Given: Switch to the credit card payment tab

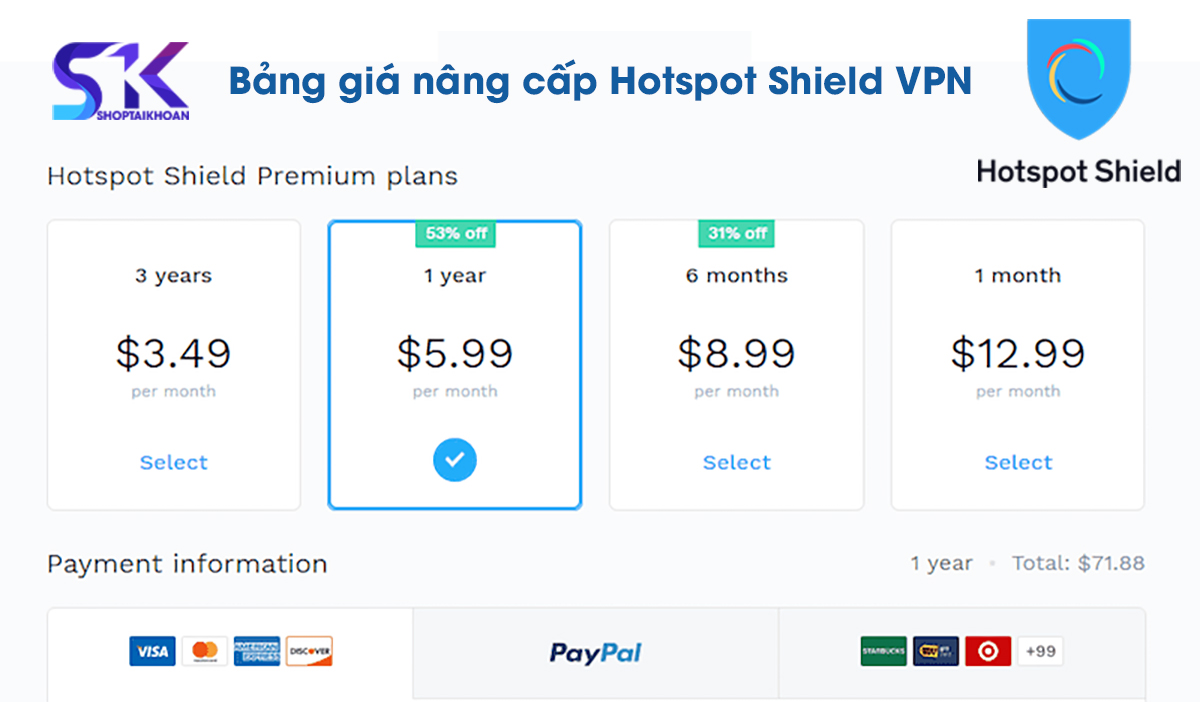Looking at the screenshot, I should pyautogui.click(x=230, y=651).
